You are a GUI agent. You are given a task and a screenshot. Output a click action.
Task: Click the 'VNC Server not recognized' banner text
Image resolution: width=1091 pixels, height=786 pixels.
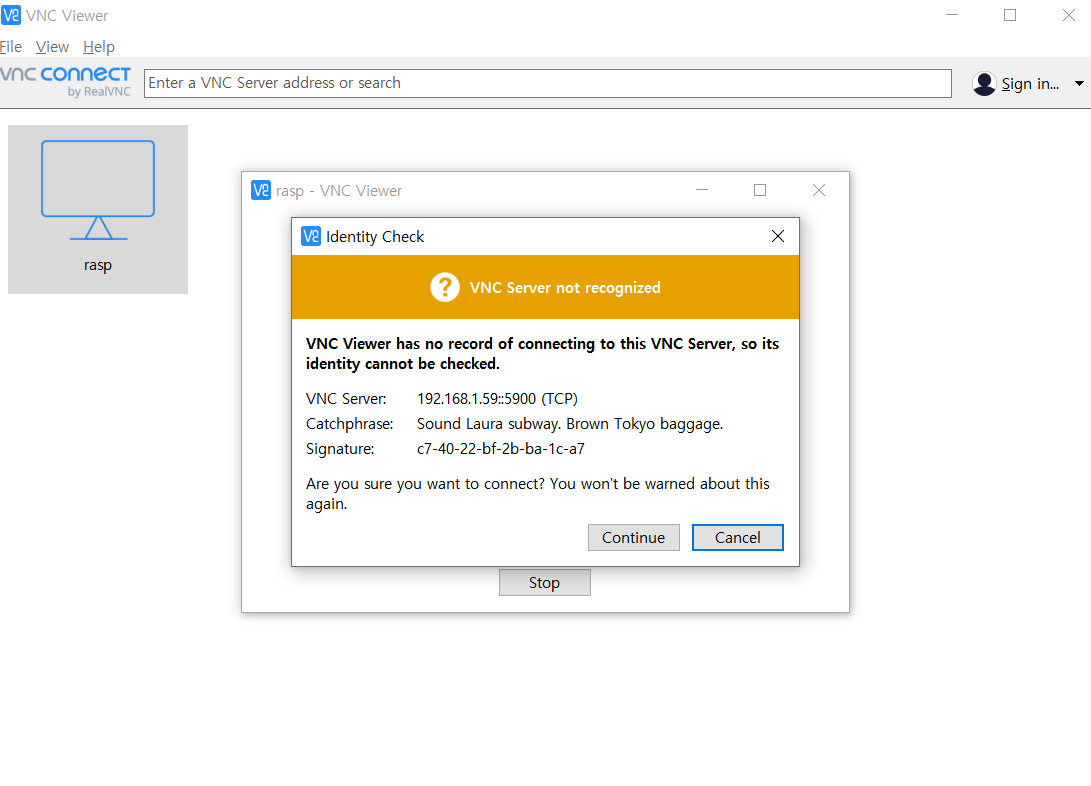click(x=565, y=287)
